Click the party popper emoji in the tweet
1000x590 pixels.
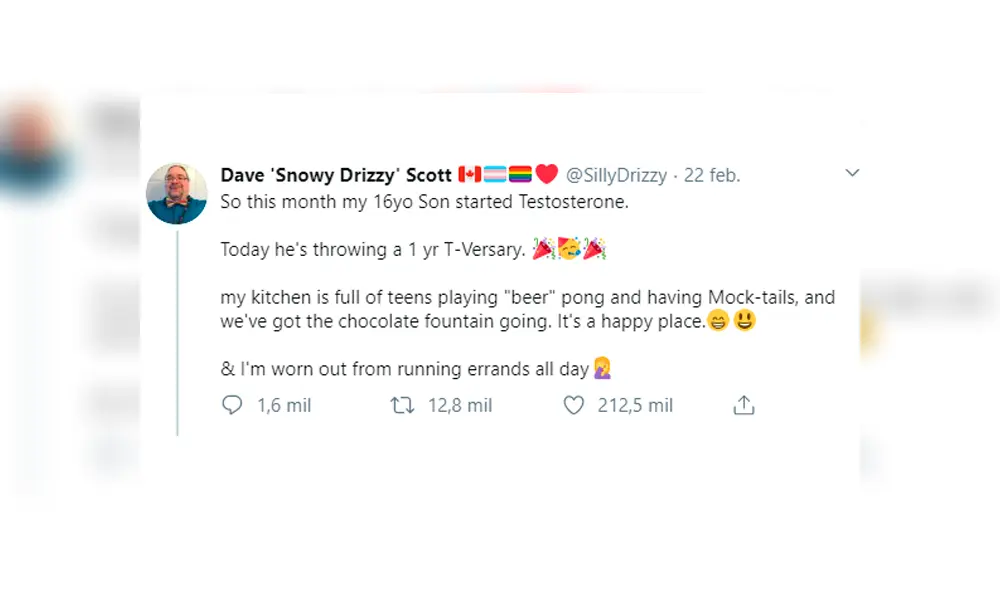click(x=543, y=248)
